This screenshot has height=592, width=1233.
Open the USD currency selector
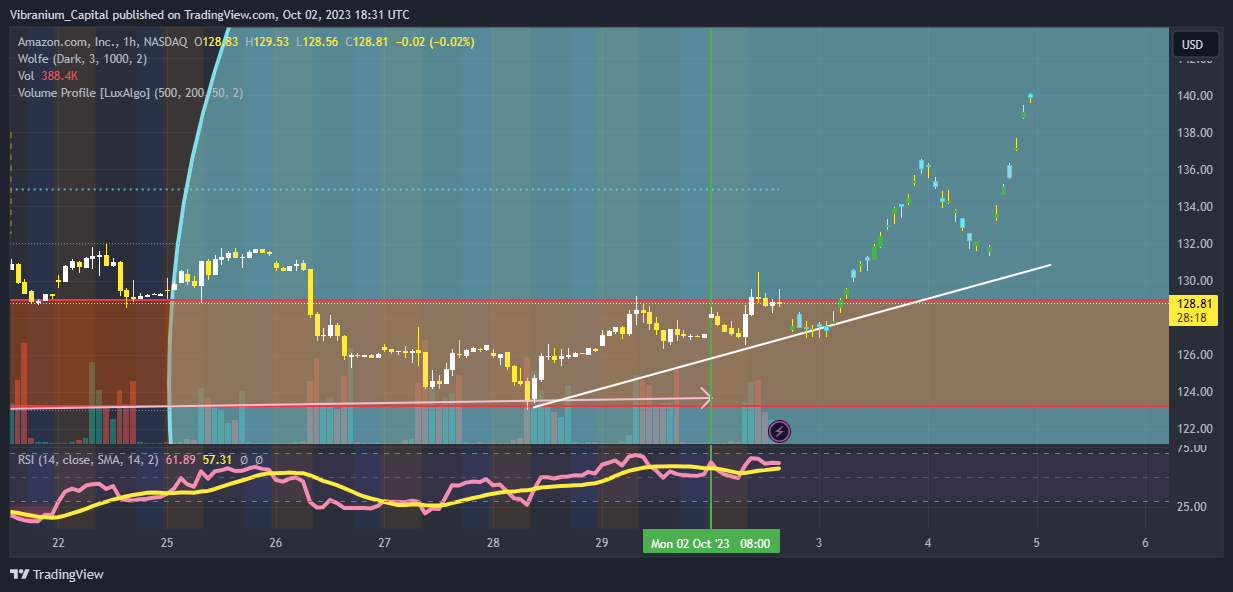[x=1193, y=44]
